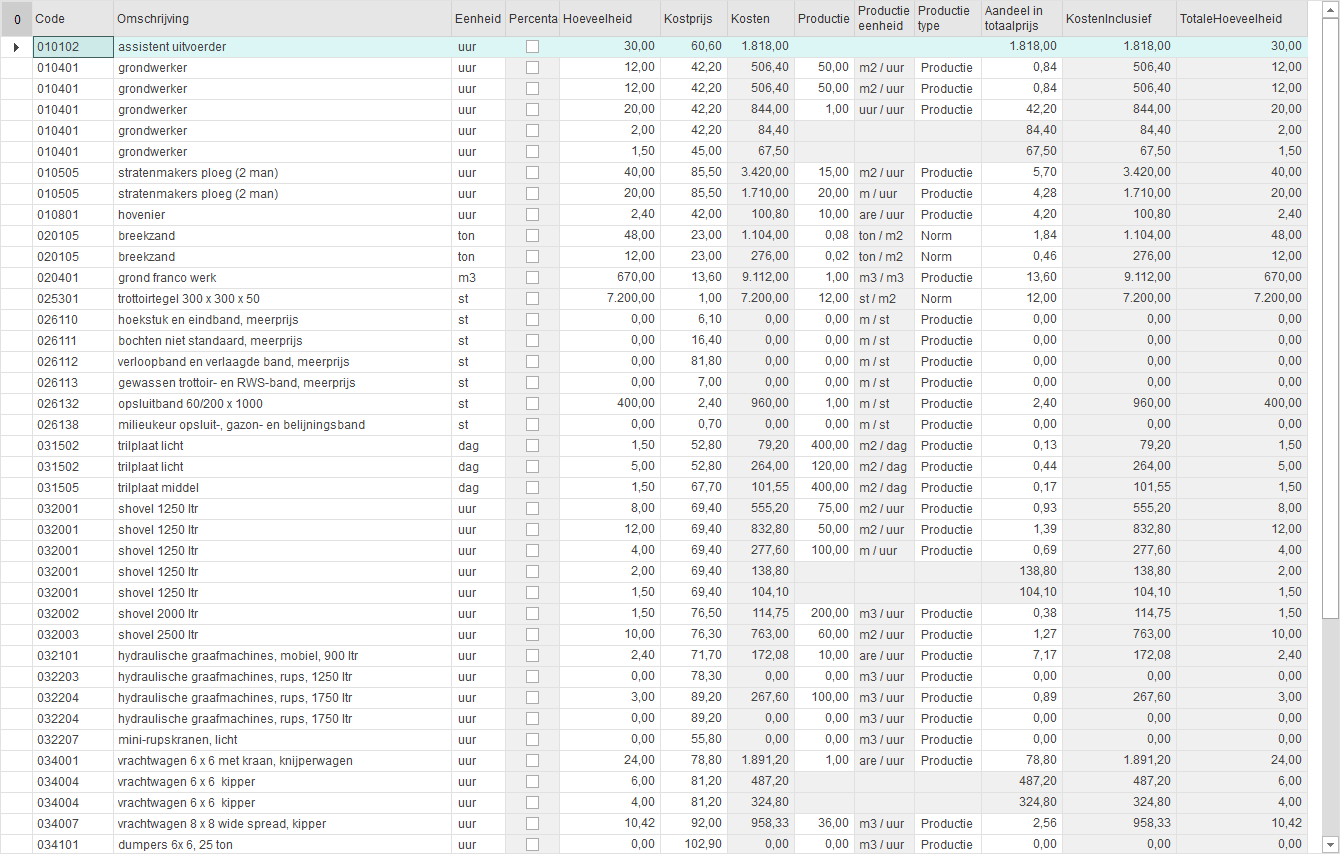Click 'hoekstuk en eindband, meerprijs' cell
Screen dimensions: 1340x854
(x=282, y=320)
